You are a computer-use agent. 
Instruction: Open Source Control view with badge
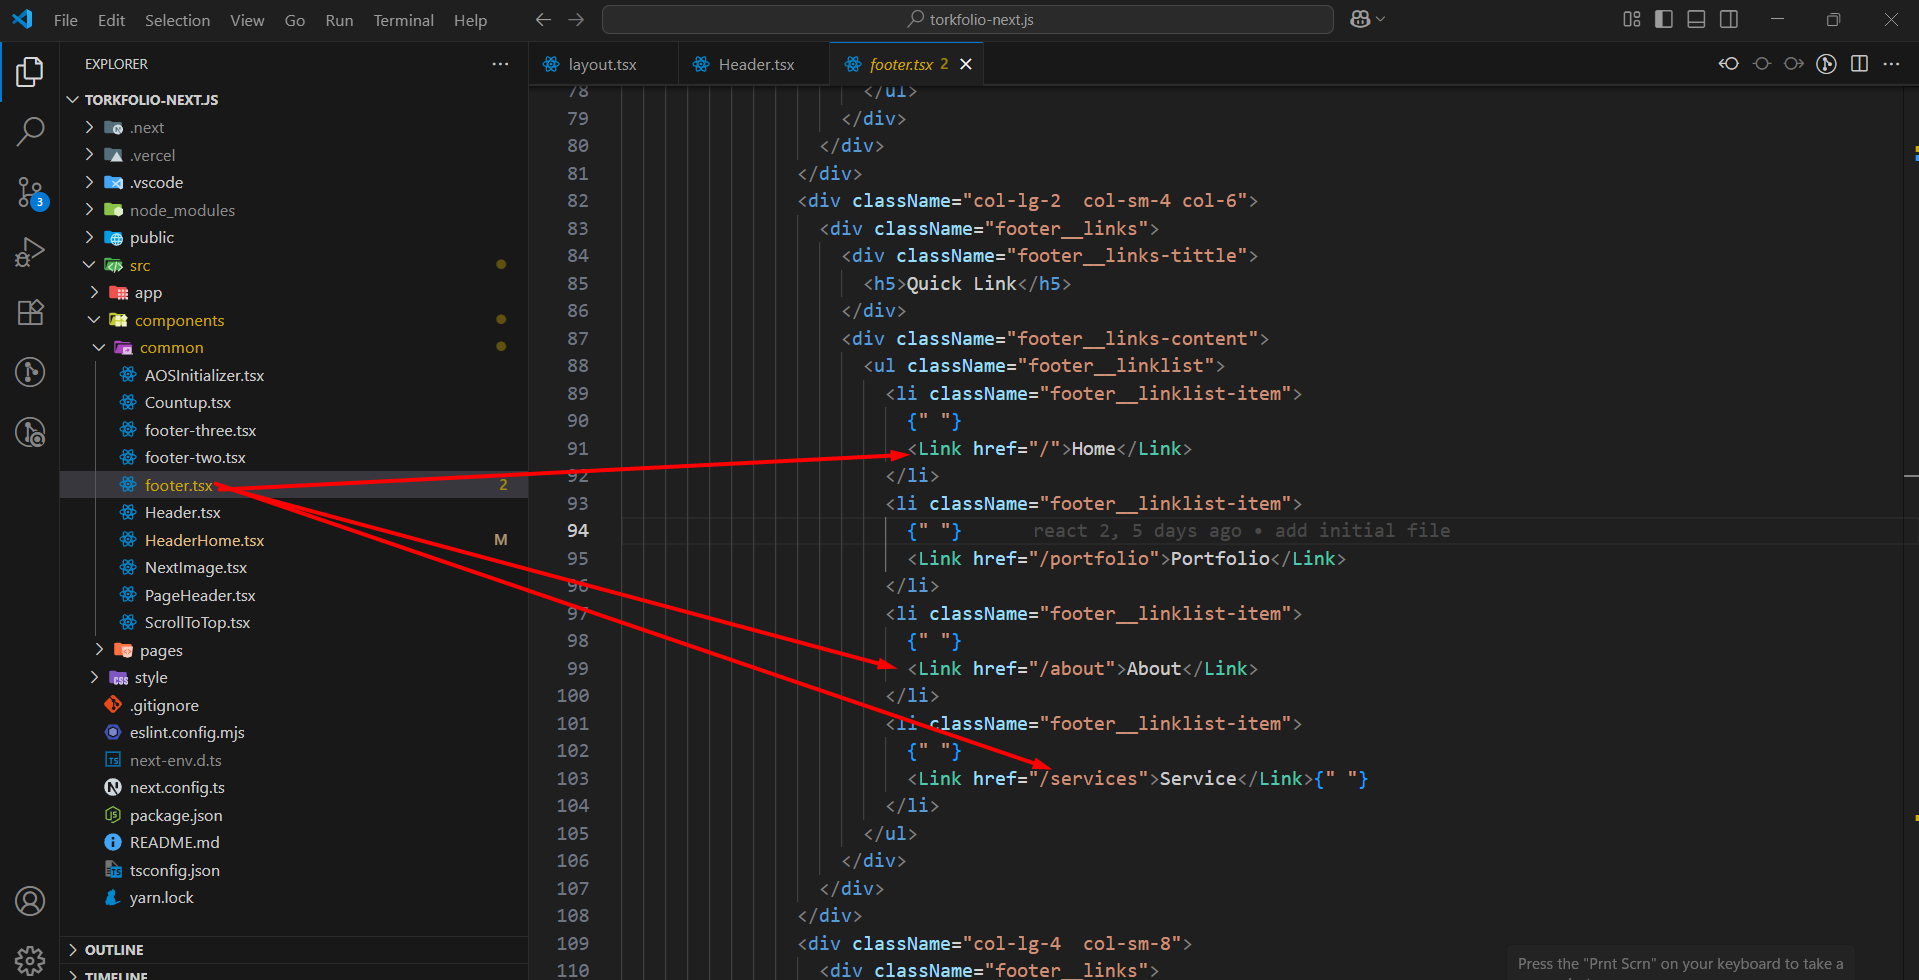pos(30,192)
